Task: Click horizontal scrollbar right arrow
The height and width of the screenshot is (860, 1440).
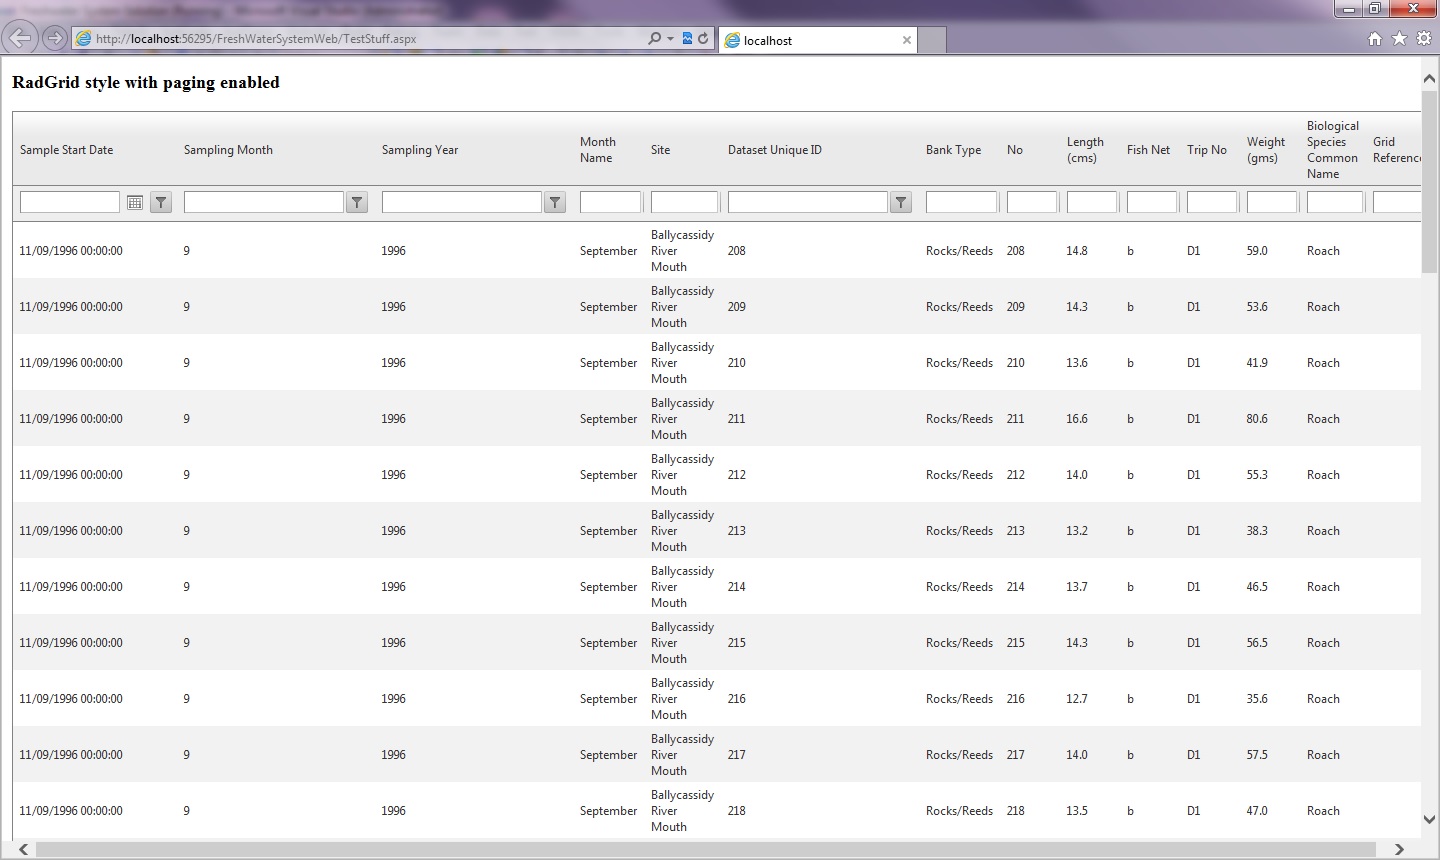Action: pos(1399,849)
